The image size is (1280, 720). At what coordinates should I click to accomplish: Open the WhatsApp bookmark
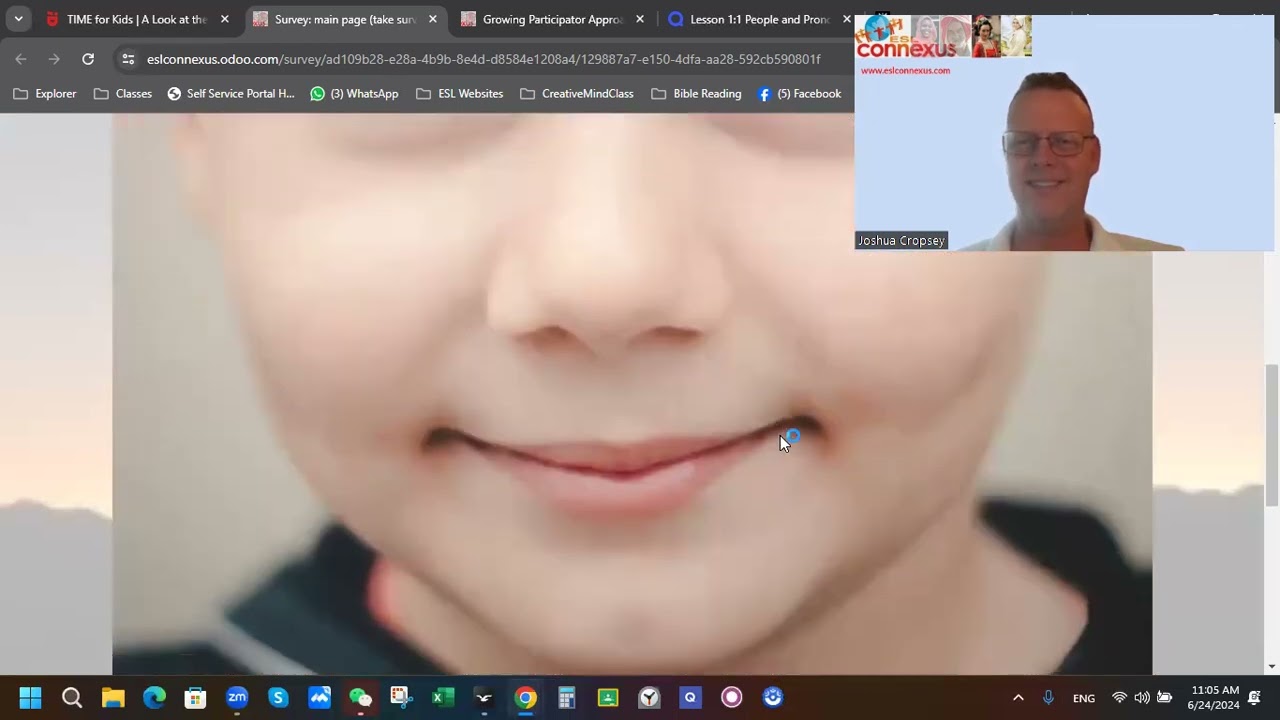pyautogui.click(x=354, y=94)
